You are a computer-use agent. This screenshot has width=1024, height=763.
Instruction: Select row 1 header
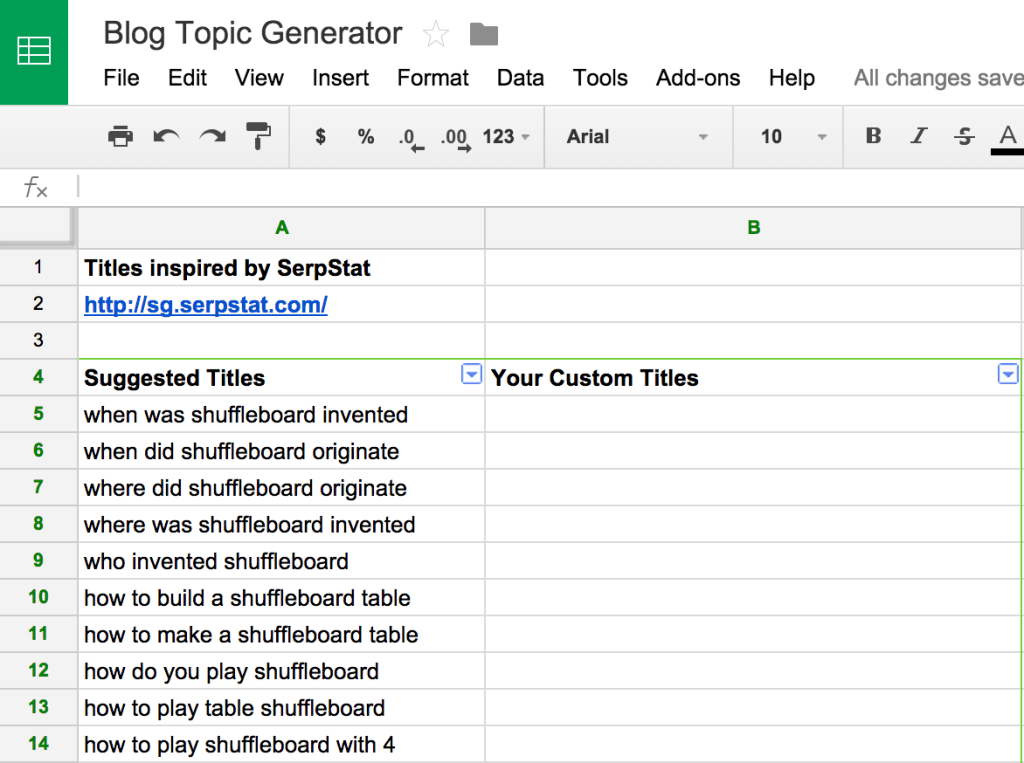[38, 267]
